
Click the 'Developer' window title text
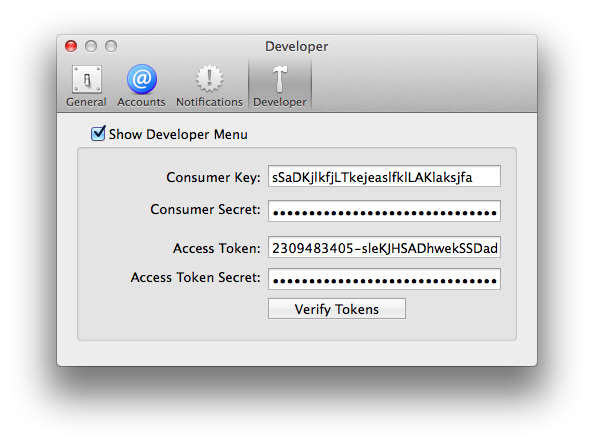297,47
